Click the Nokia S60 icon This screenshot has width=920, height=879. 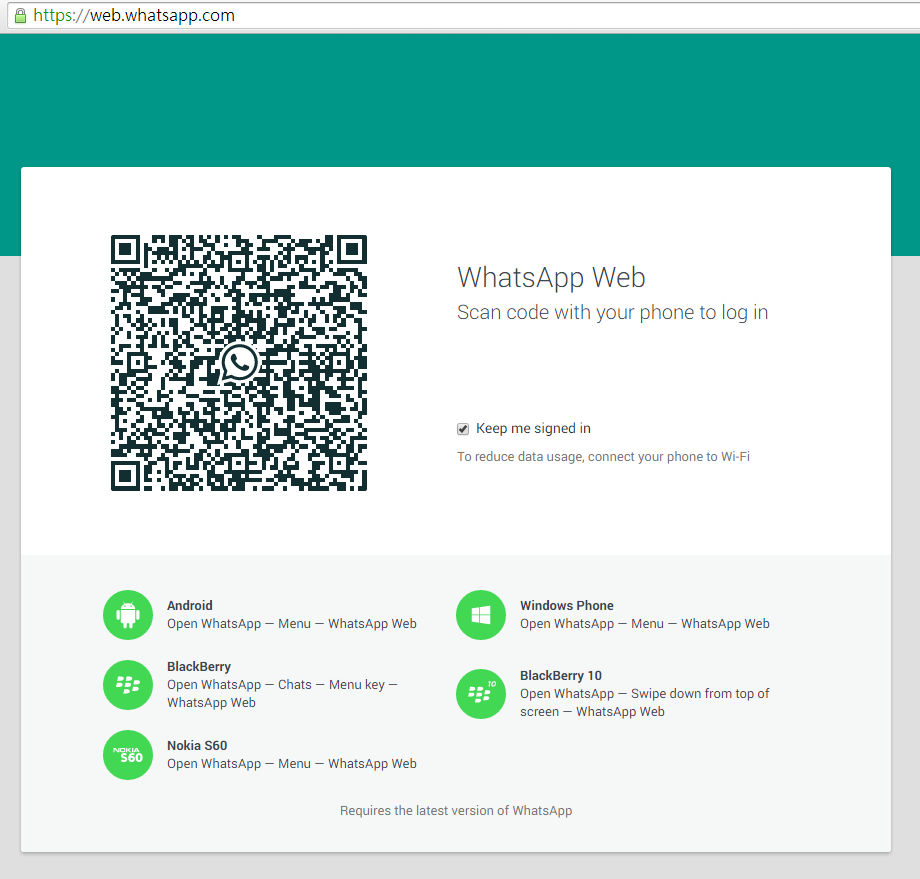pyautogui.click(x=128, y=755)
